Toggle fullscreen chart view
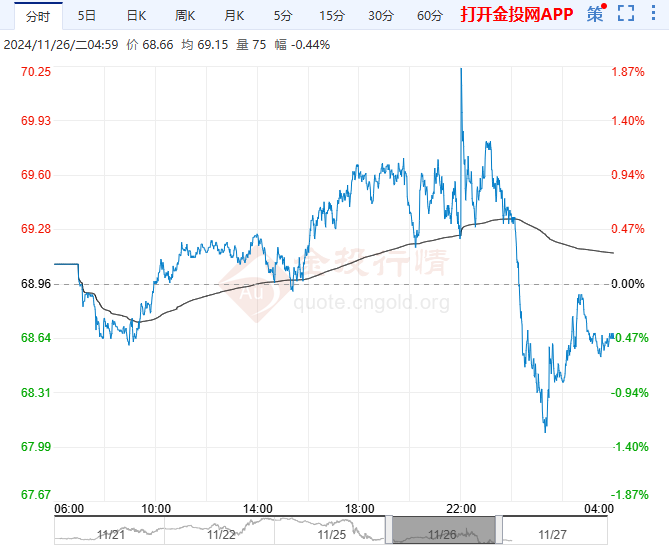This screenshot has height=546, width=670. (x=626, y=14)
